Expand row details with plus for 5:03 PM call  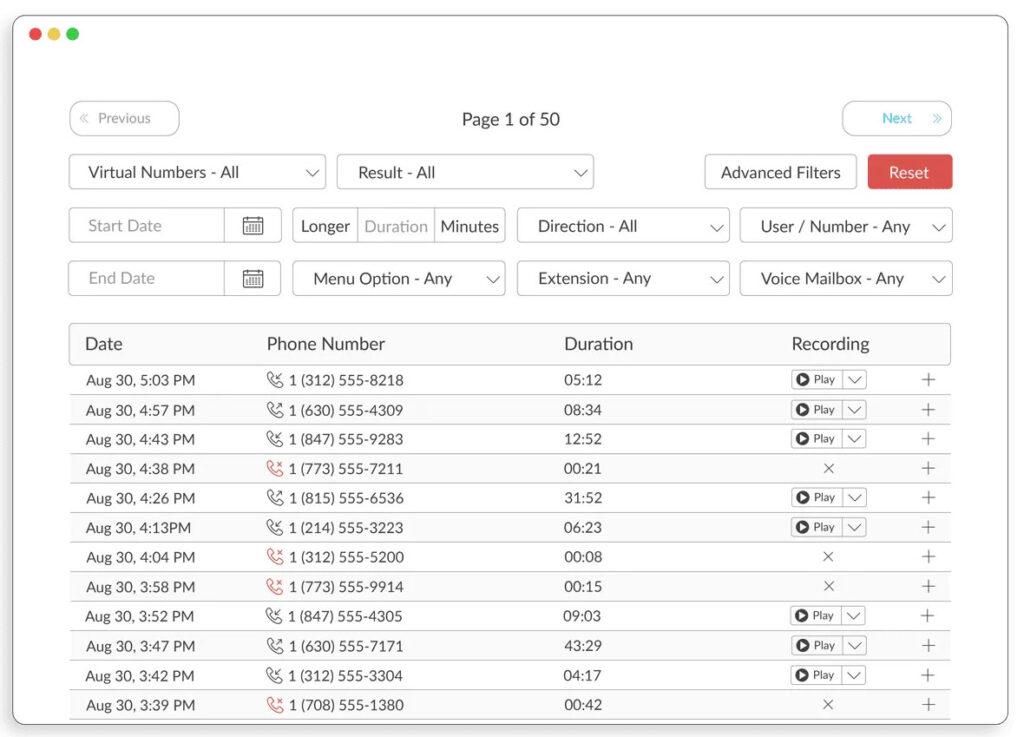tap(928, 380)
